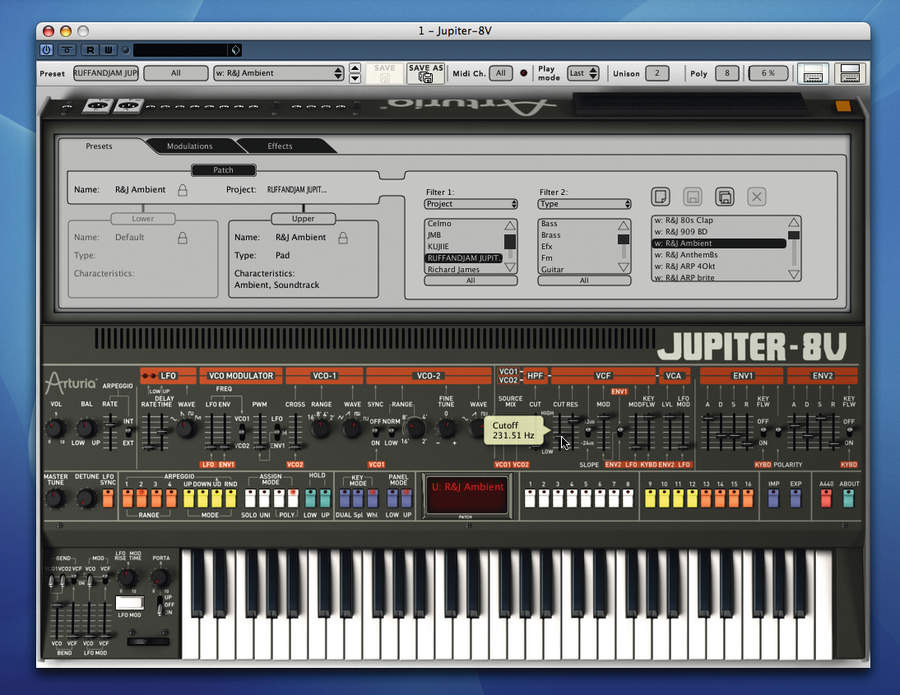Screen dimensions: 900x695
Task: Click the LFO WAVE selector knob
Action: 186,428
